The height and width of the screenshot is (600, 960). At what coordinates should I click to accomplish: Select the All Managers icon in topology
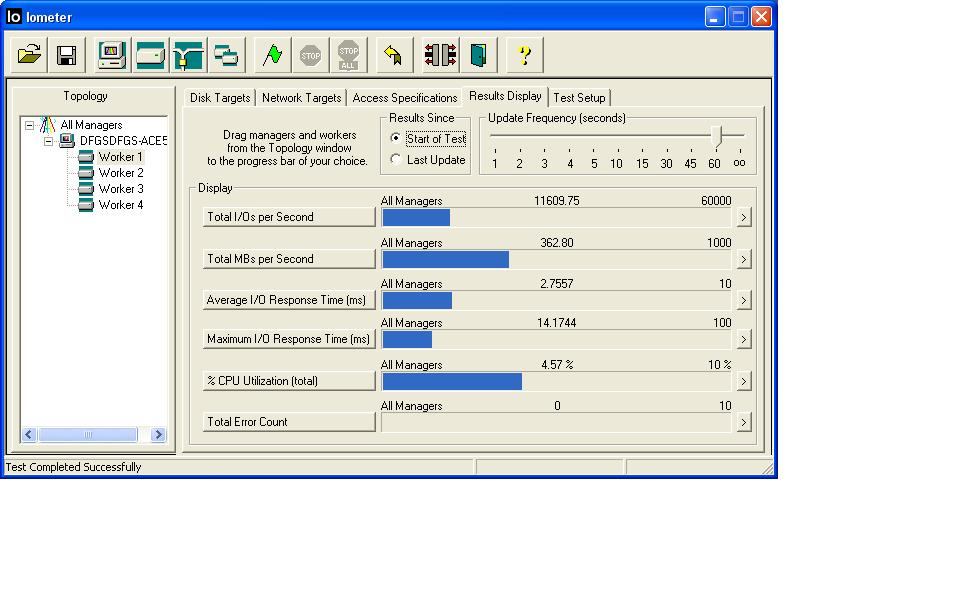click(47, 125)
